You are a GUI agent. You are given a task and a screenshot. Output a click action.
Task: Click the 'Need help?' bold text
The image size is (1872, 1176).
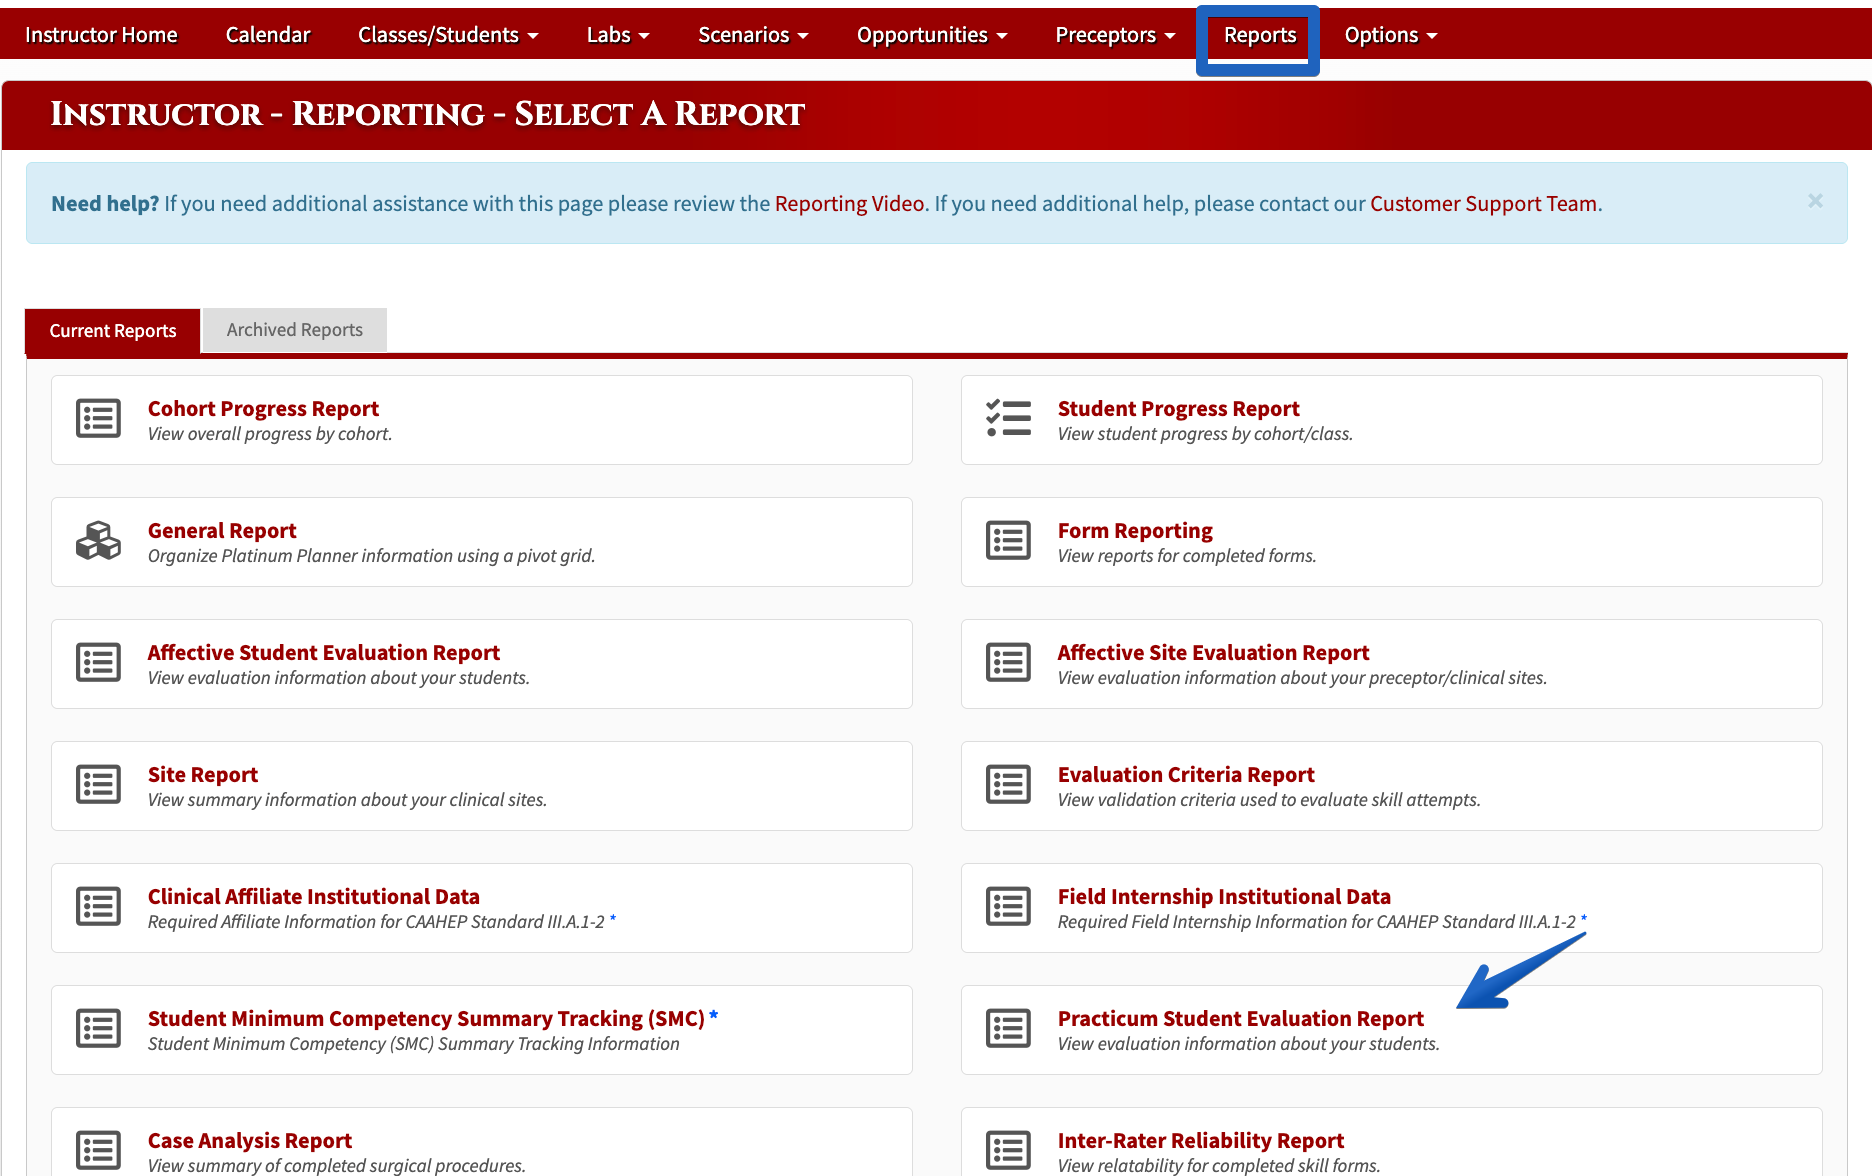tap(105, 203)
